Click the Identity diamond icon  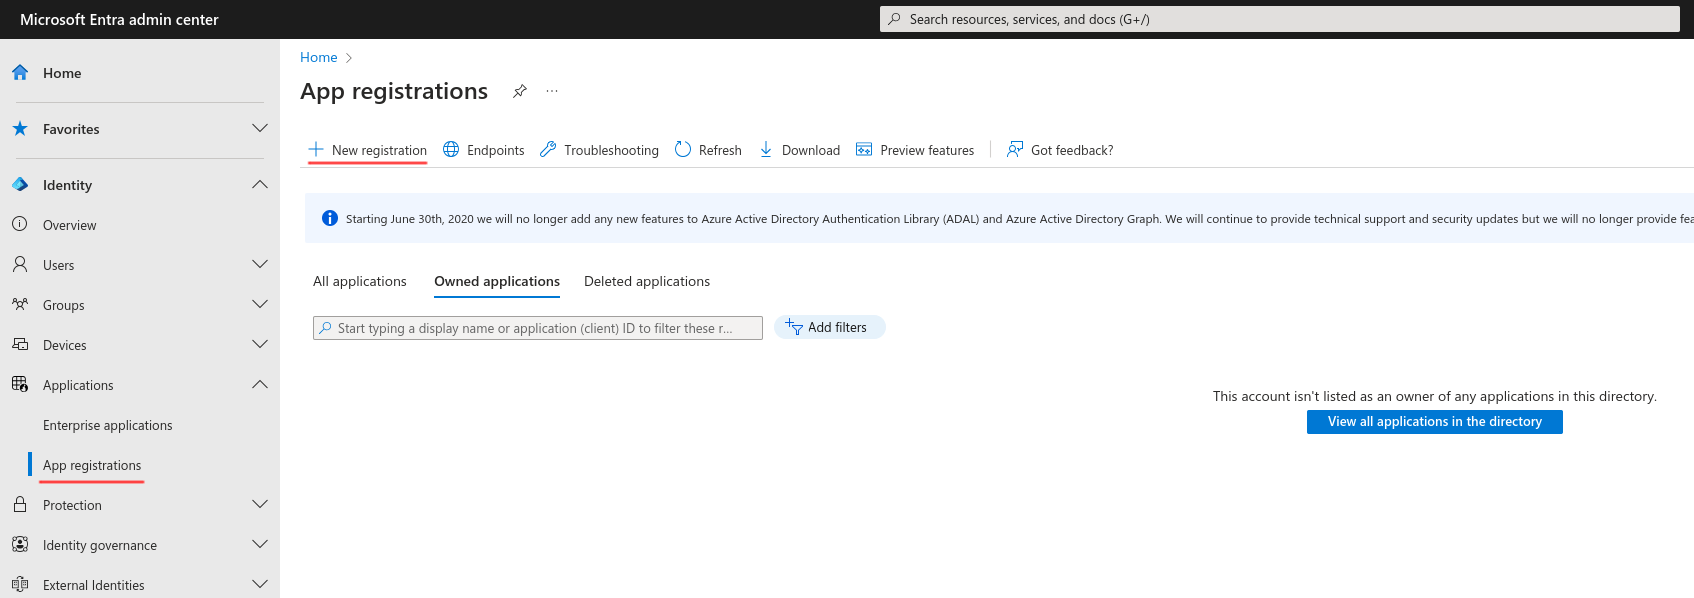(x=20, y=184)
